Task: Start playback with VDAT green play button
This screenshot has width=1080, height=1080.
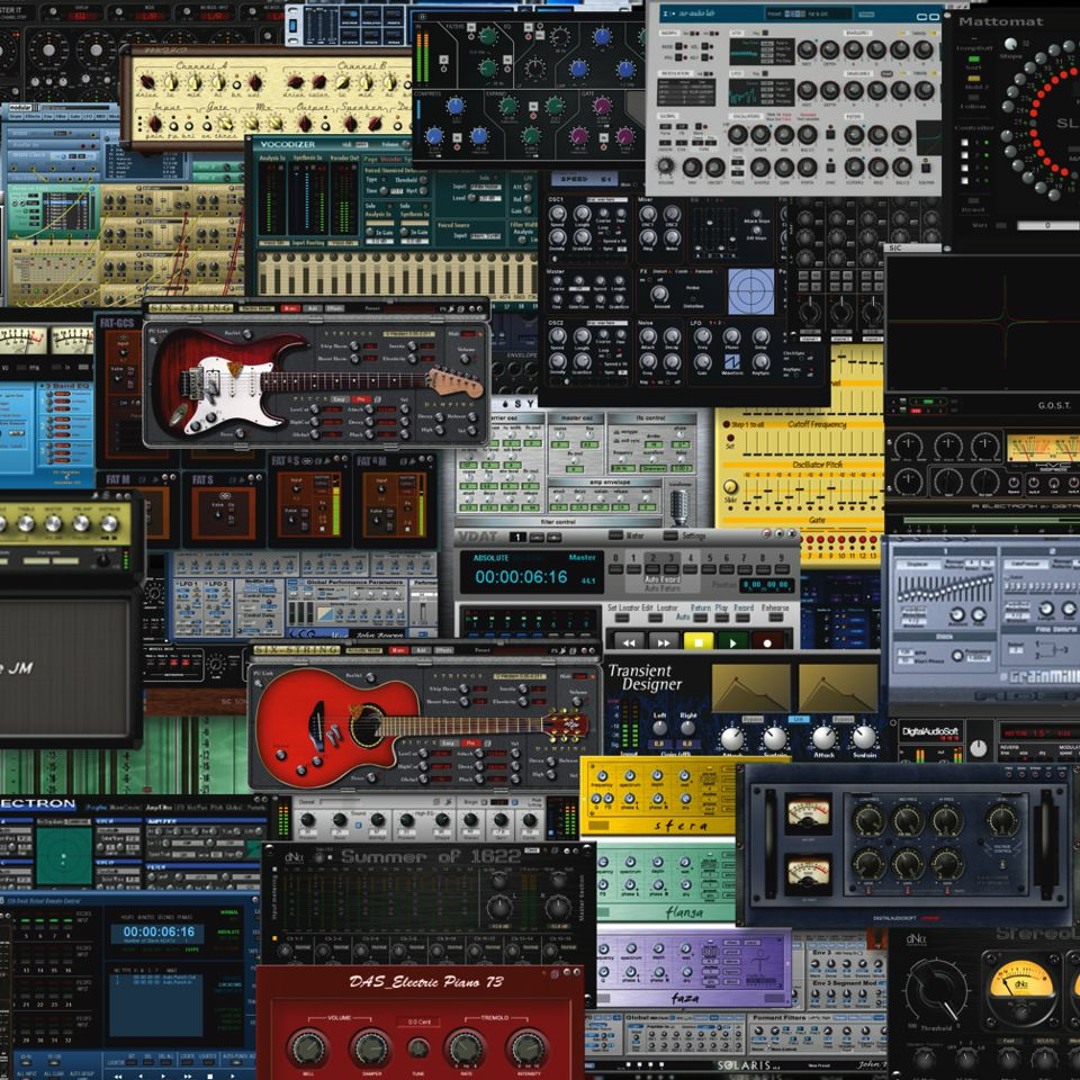Action: 733,642
